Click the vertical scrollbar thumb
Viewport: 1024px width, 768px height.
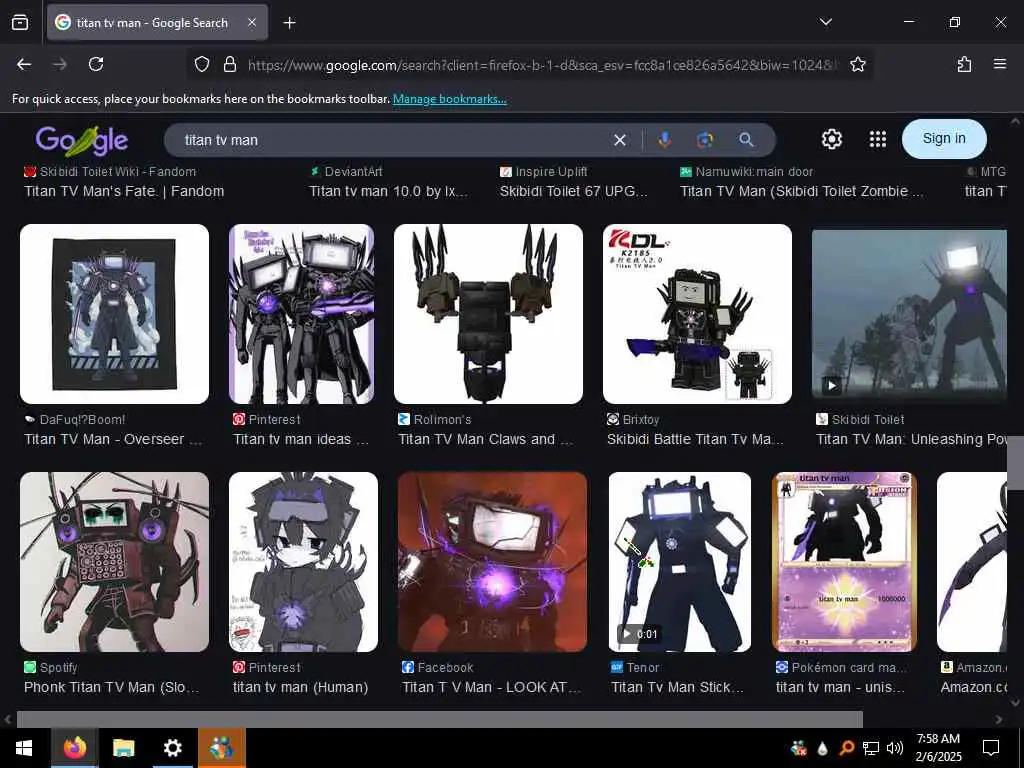(x=1015, y=462)
